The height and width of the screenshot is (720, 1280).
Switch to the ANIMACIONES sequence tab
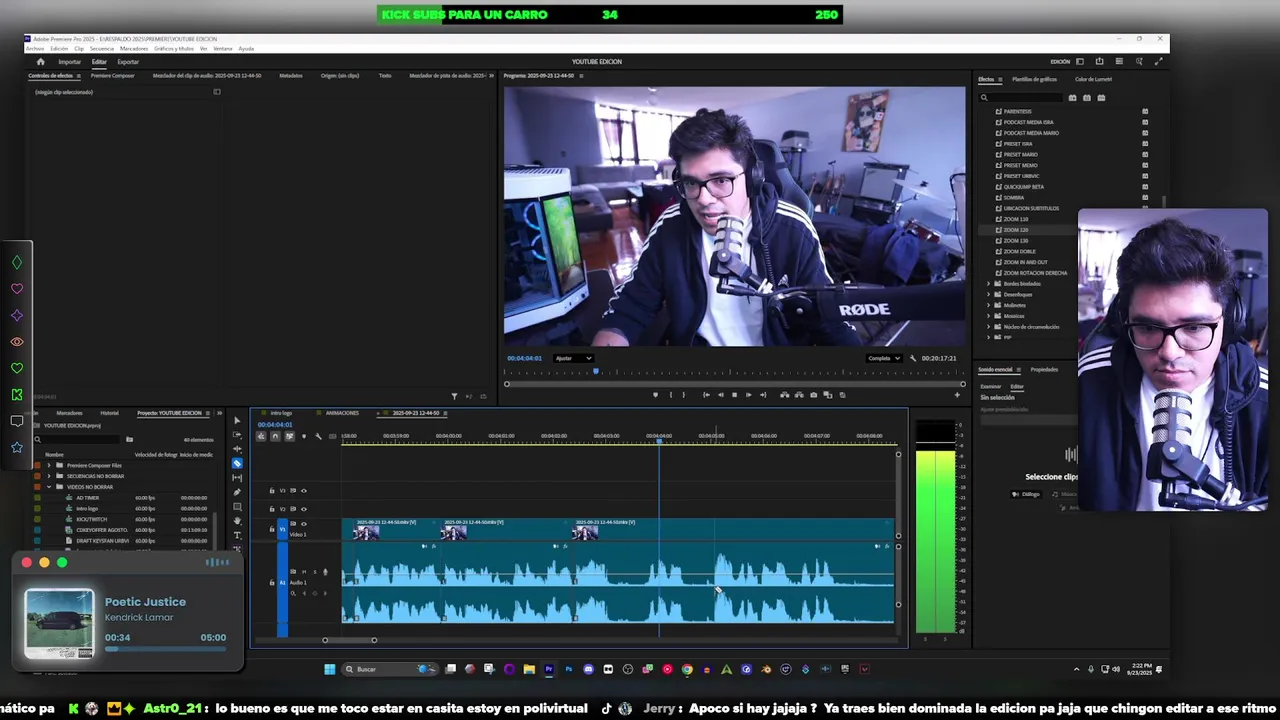point(342,413)
